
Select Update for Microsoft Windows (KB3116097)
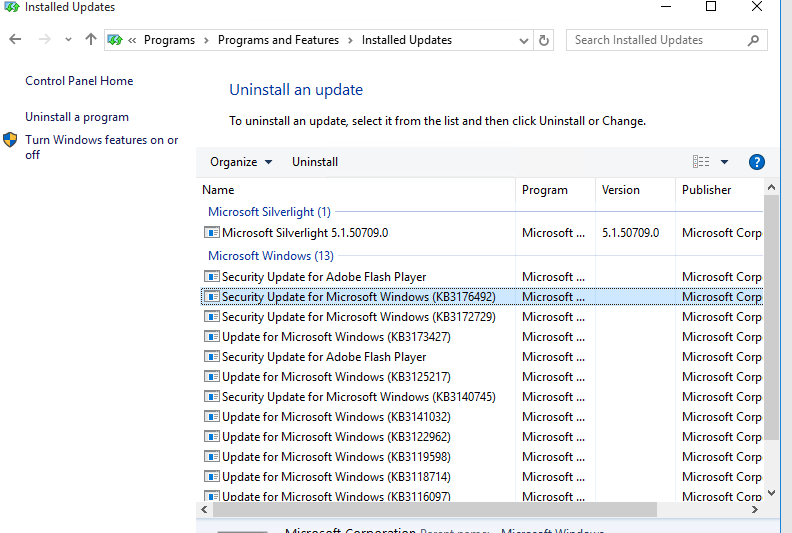click(481, 496)
